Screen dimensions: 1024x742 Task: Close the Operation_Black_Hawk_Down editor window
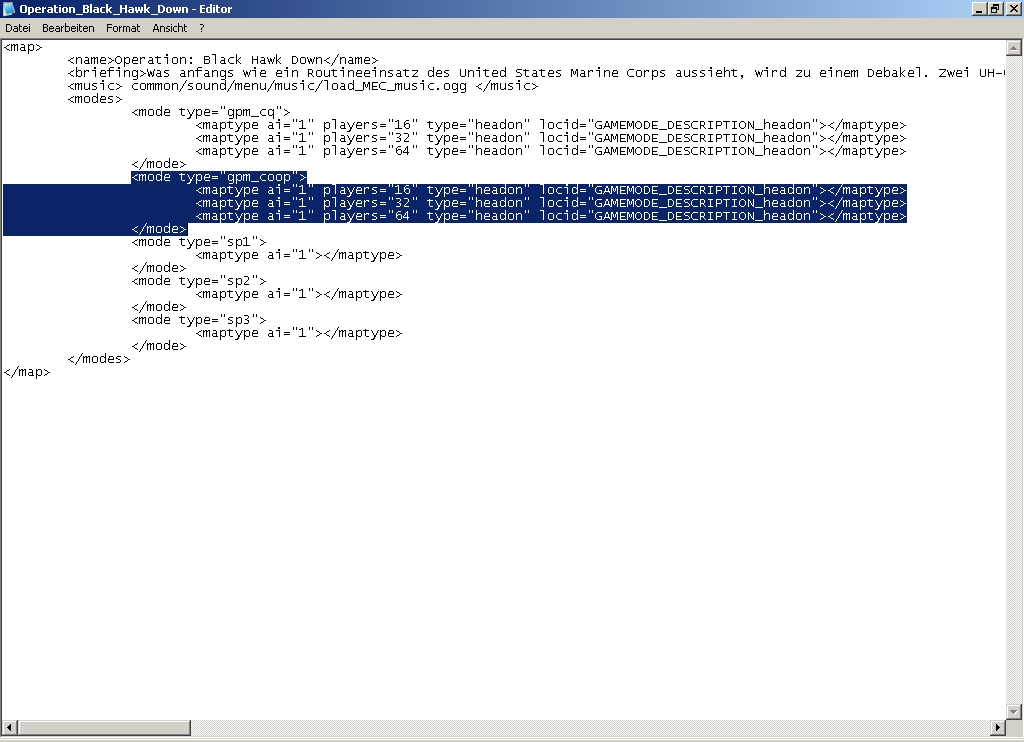click(x=1012, y=9)
